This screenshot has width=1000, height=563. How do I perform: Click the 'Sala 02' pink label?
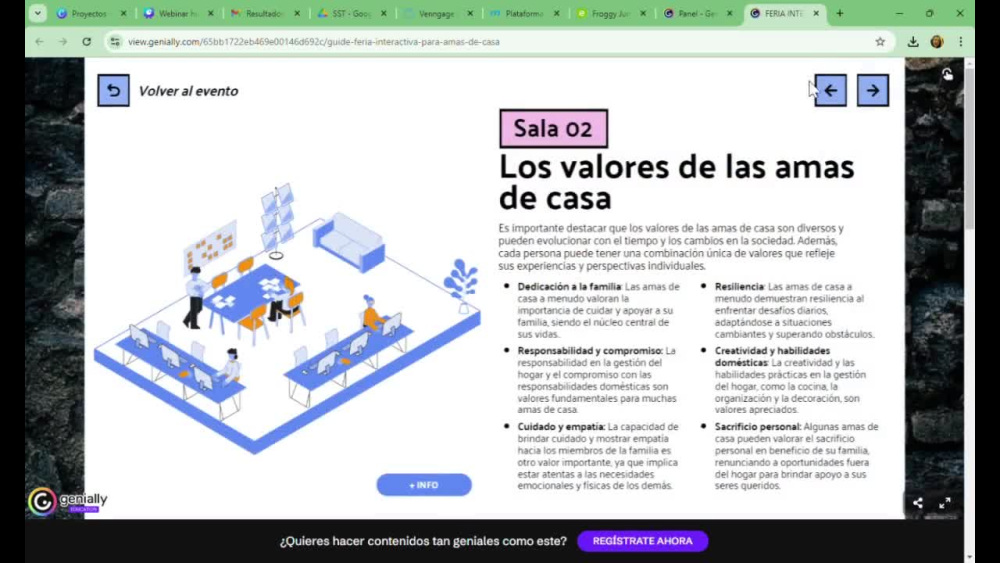pyautogui.click(x=553, y=129)
